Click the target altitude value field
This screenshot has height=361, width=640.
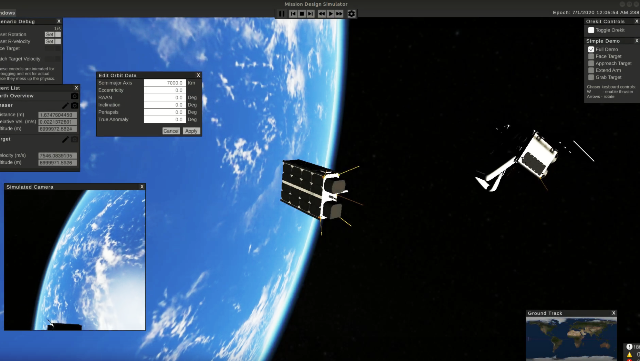point(58,163)
